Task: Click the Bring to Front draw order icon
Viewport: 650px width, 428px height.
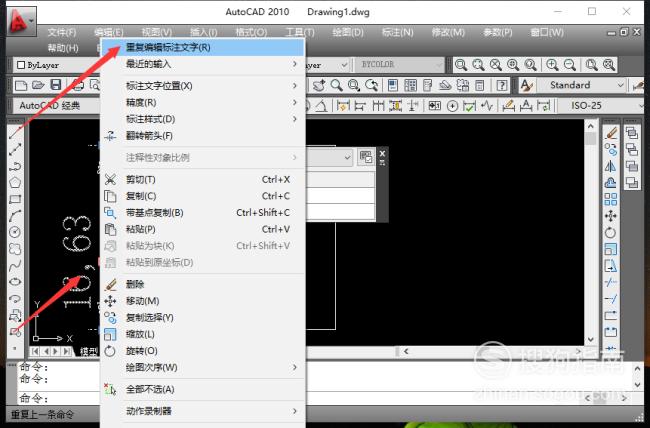Action: (x=632, y=133)
